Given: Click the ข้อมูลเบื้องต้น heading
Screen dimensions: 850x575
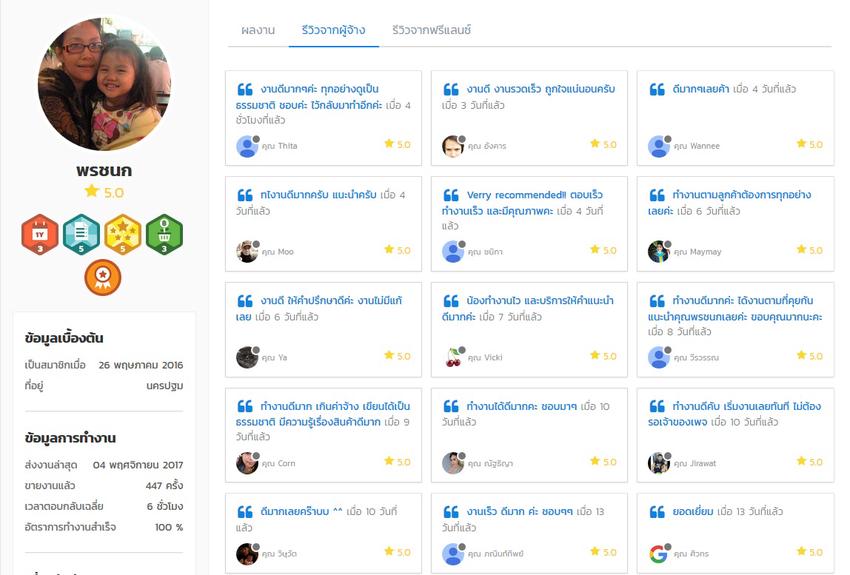Looking at the screenshot, I should pyautogui.click(x=64, y=338).
